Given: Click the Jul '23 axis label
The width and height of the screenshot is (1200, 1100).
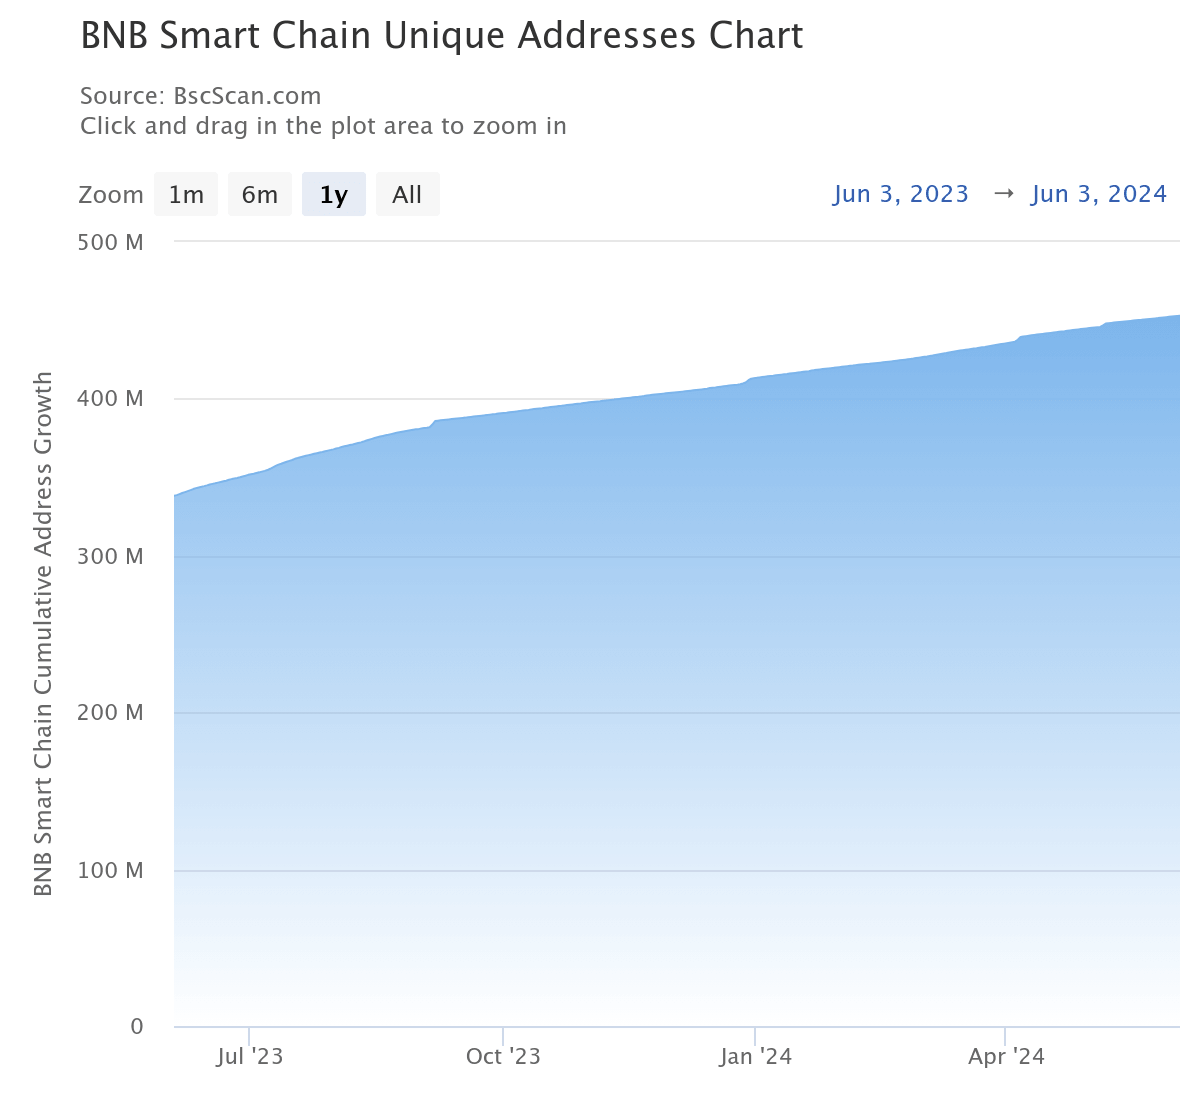Looking at the screenshot, I should 251,1056.
